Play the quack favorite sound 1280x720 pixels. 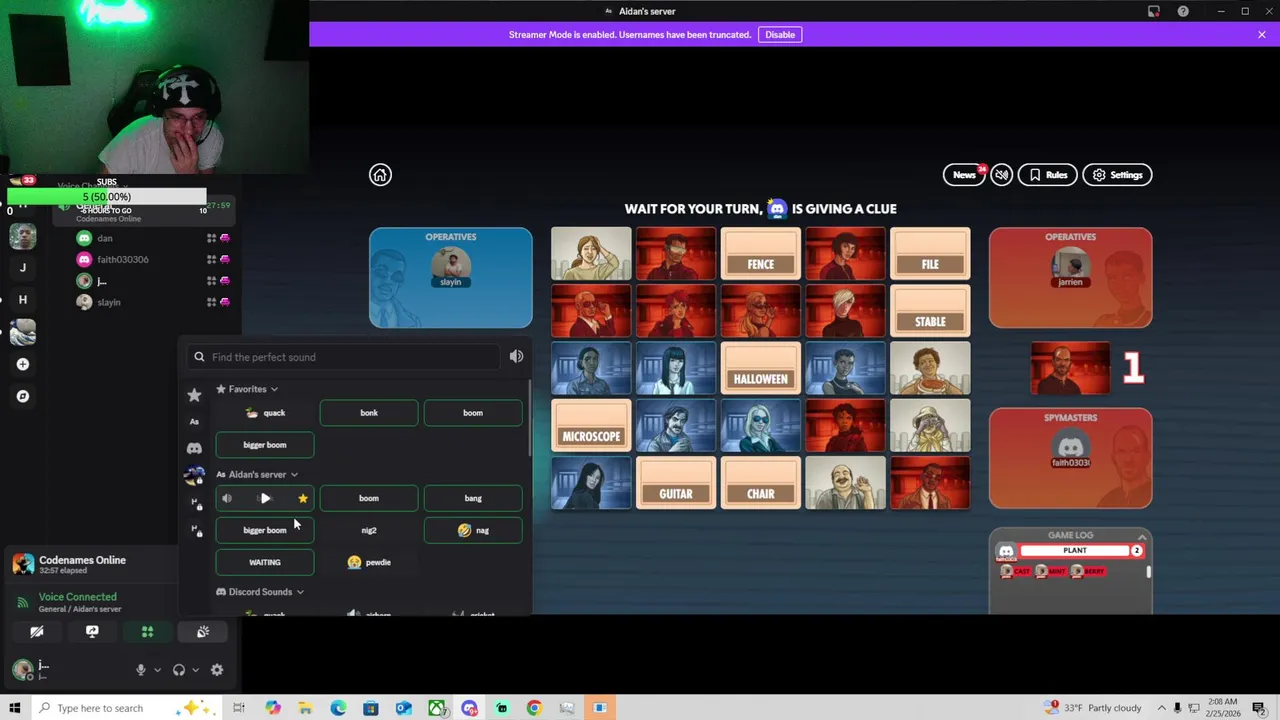pos(265,413)
